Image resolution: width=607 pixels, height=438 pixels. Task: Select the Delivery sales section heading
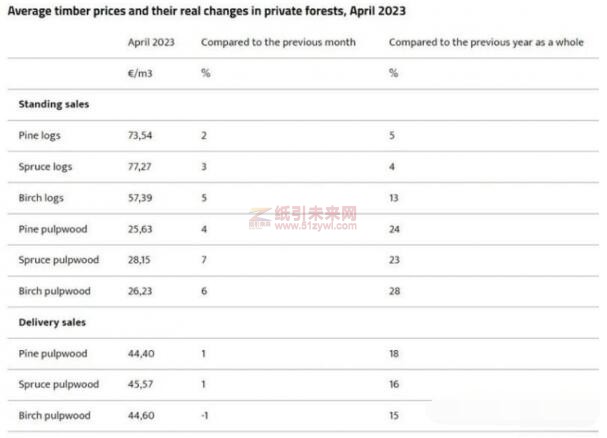[x=52, y=322]
